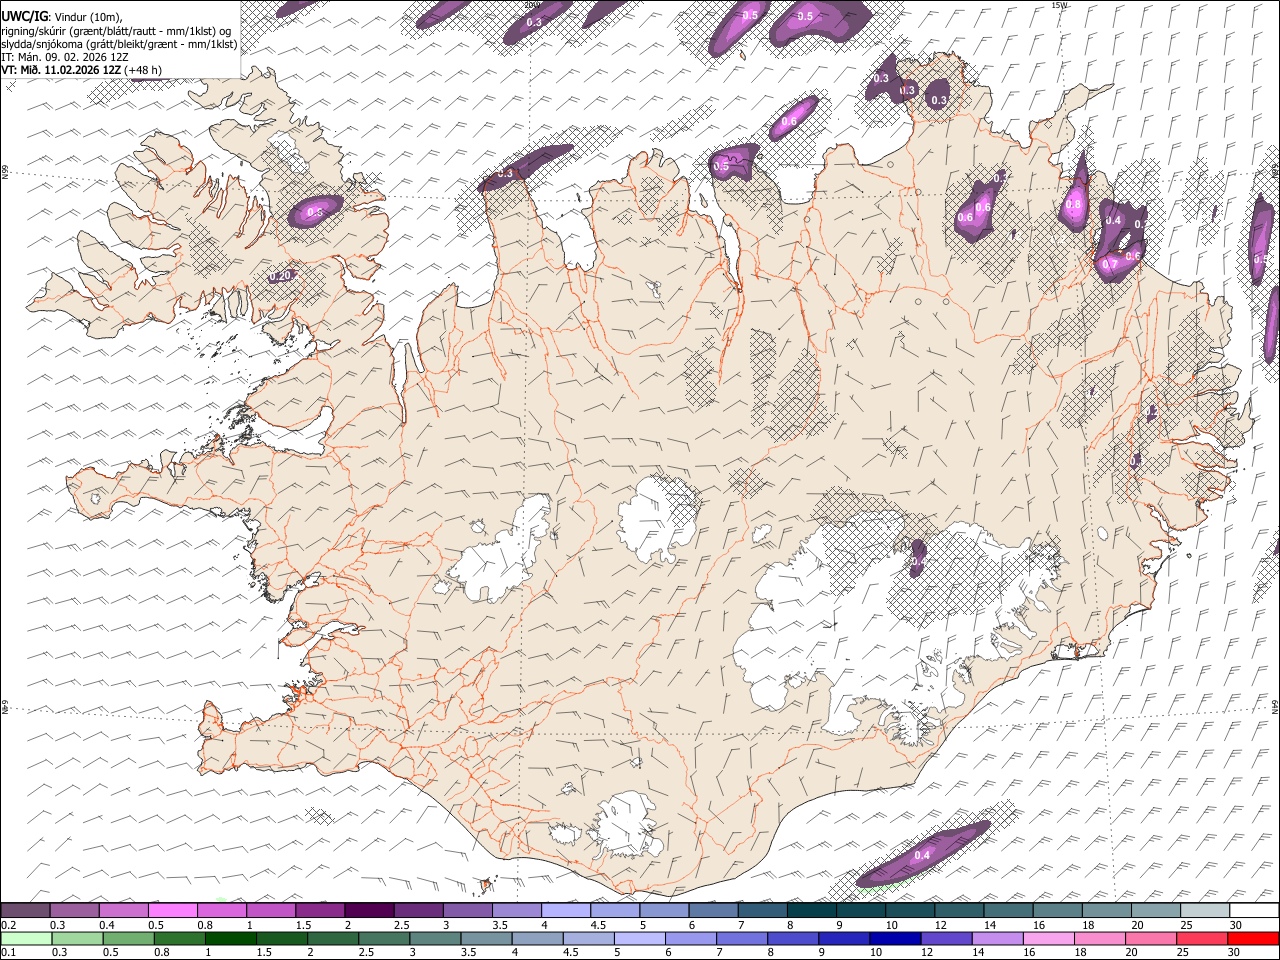Click the 'slydda/snjókoma' legend description line
This screenshot has width=1280, height=960.
coord(119,43)
